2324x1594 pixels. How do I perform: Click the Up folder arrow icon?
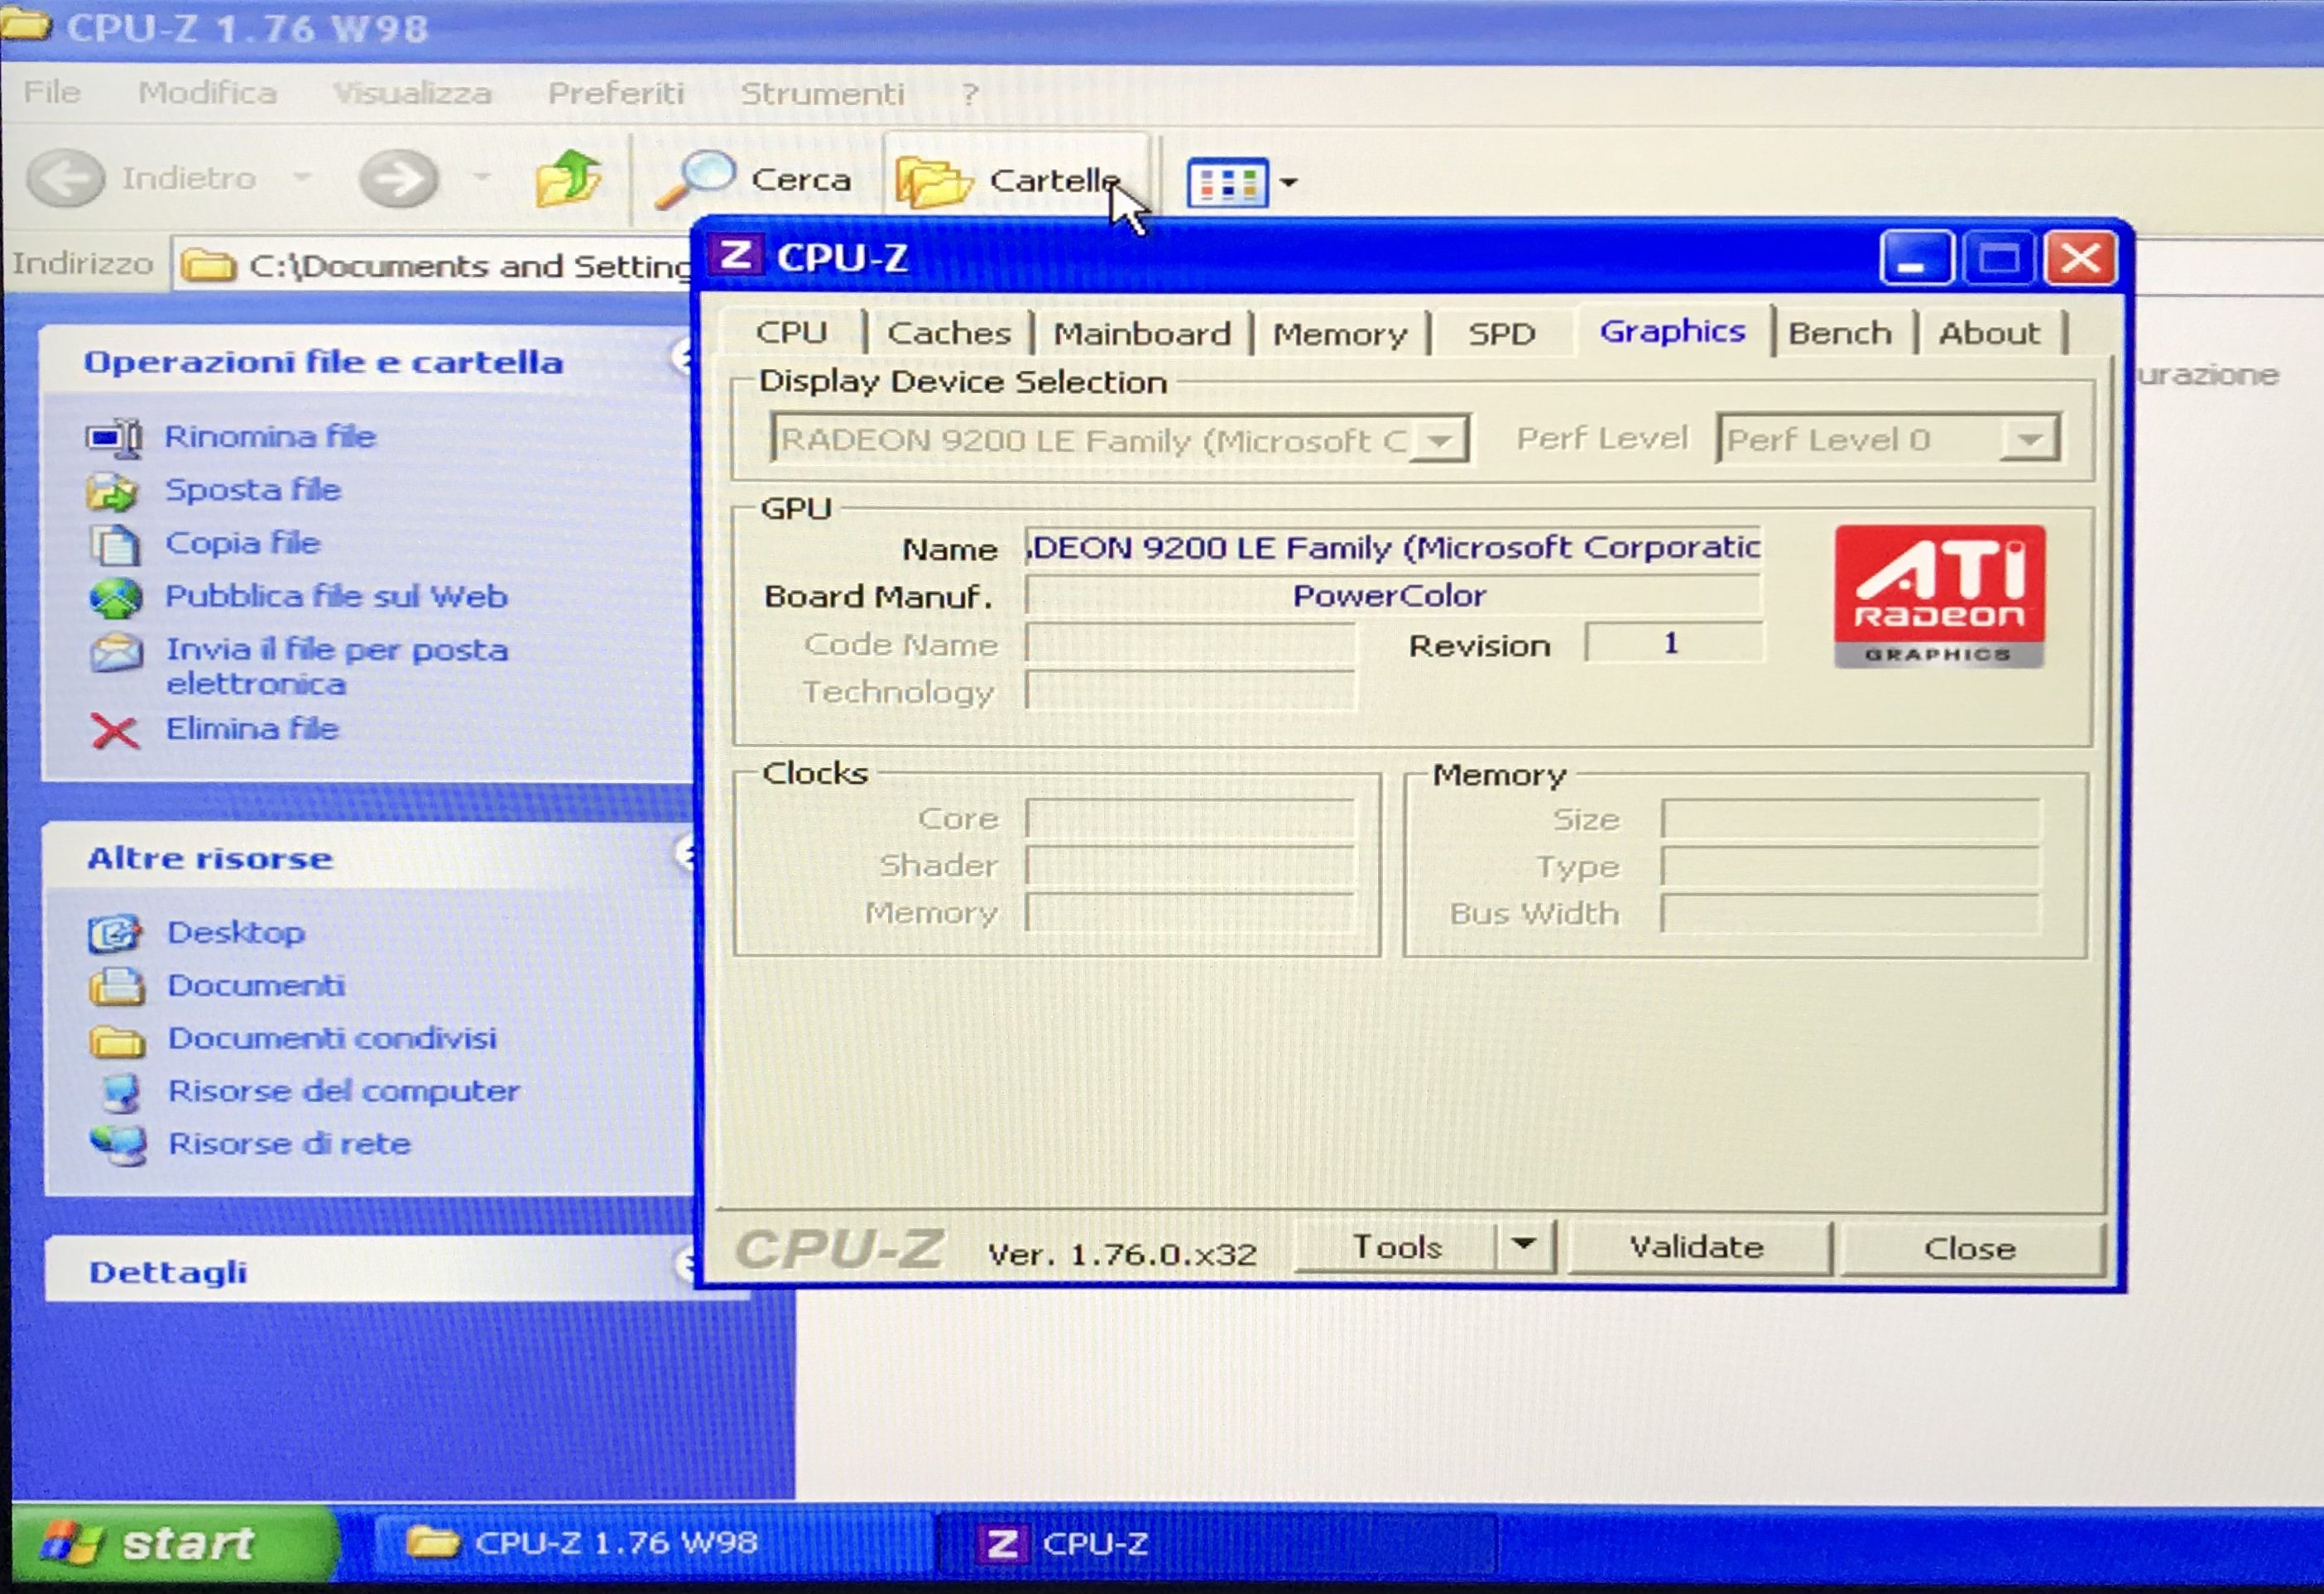click(567, 178)
